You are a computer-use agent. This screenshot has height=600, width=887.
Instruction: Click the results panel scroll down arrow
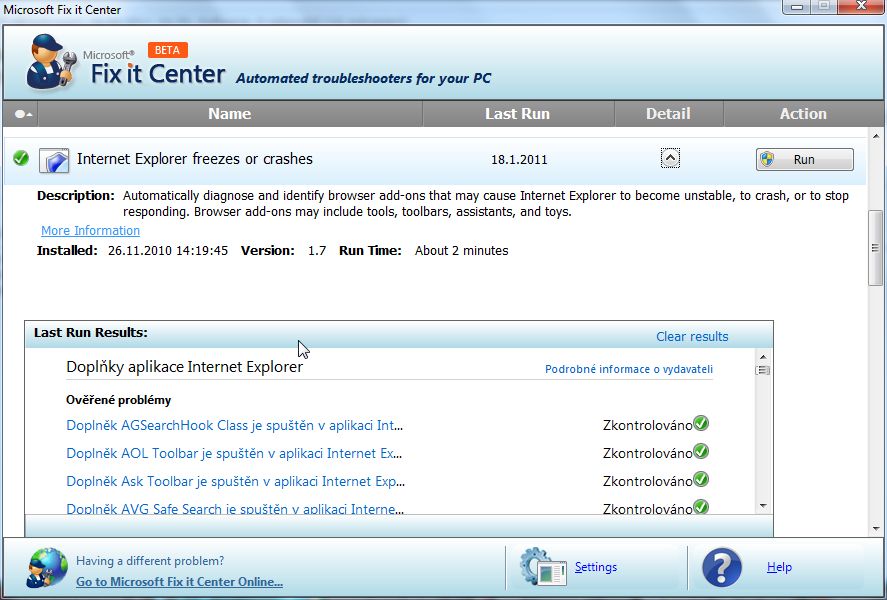click(763, 506)
